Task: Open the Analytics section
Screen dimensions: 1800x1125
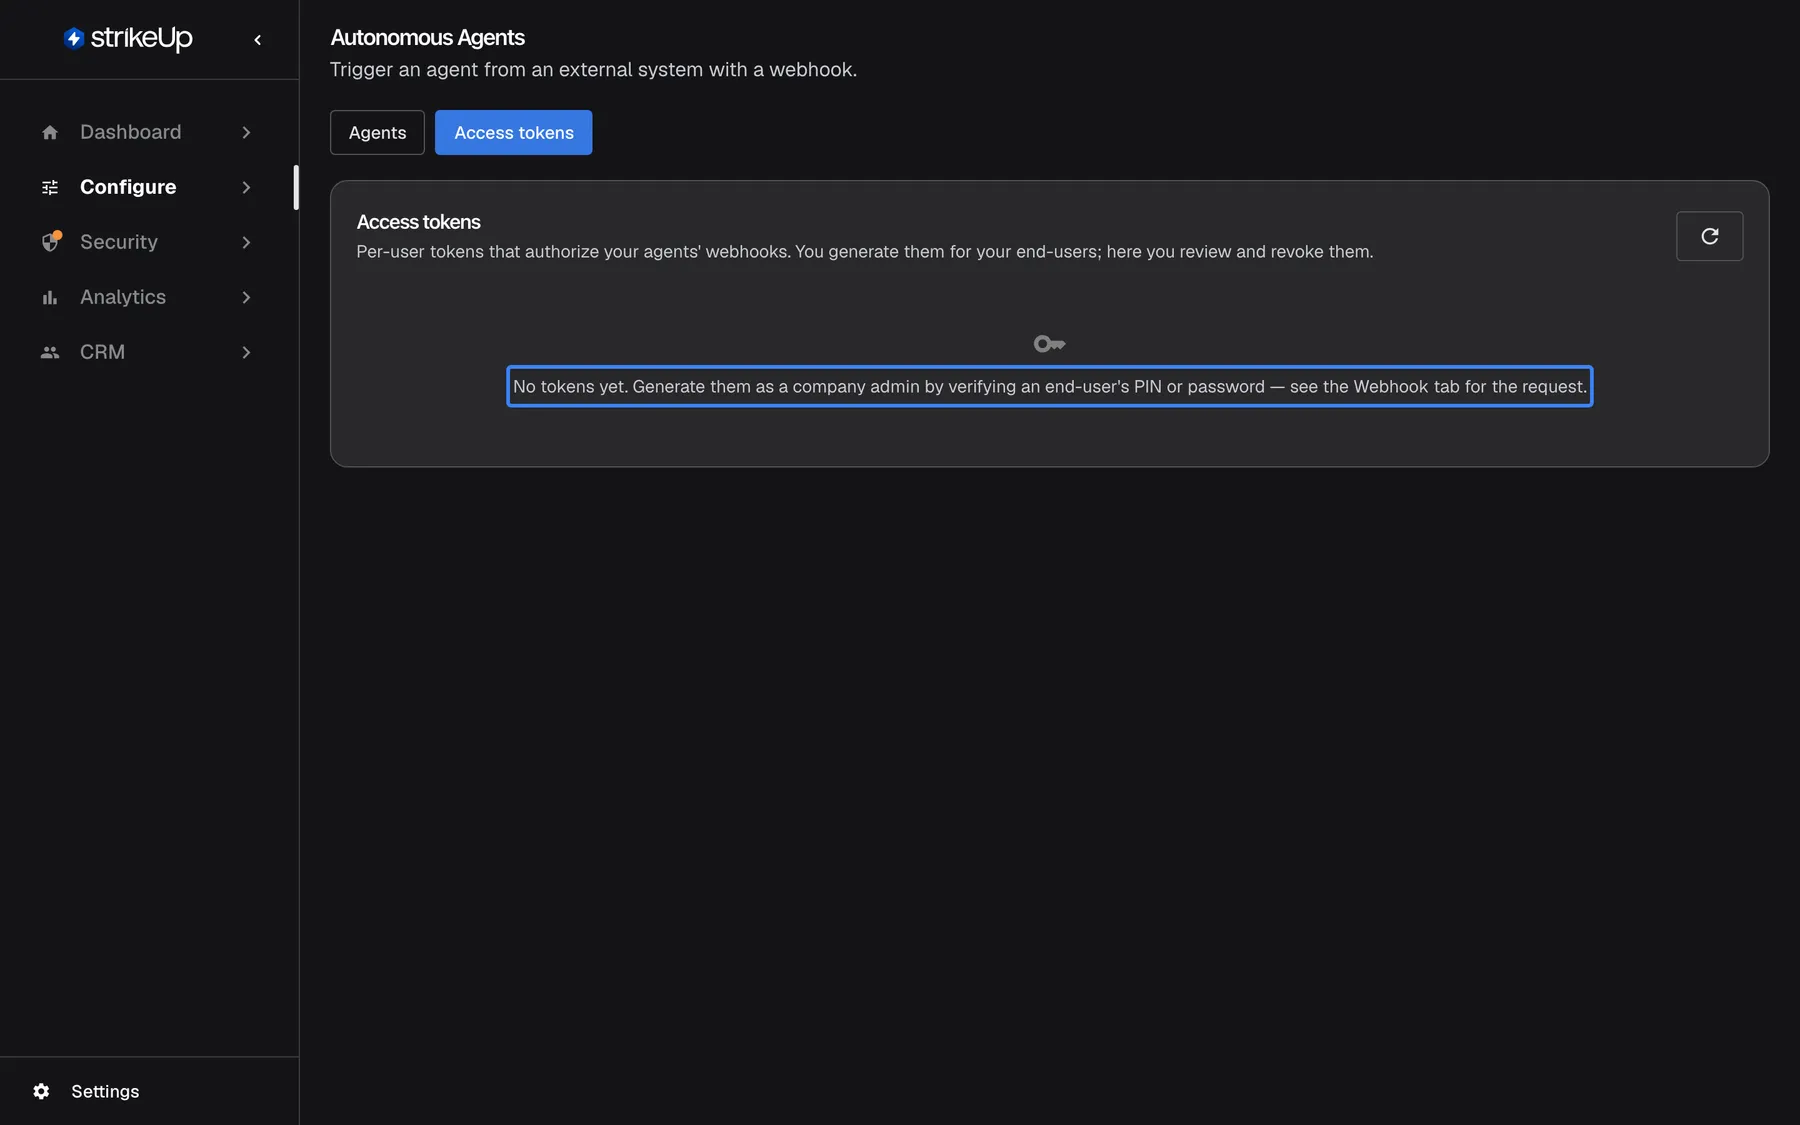Action: [x=147, y=297]
